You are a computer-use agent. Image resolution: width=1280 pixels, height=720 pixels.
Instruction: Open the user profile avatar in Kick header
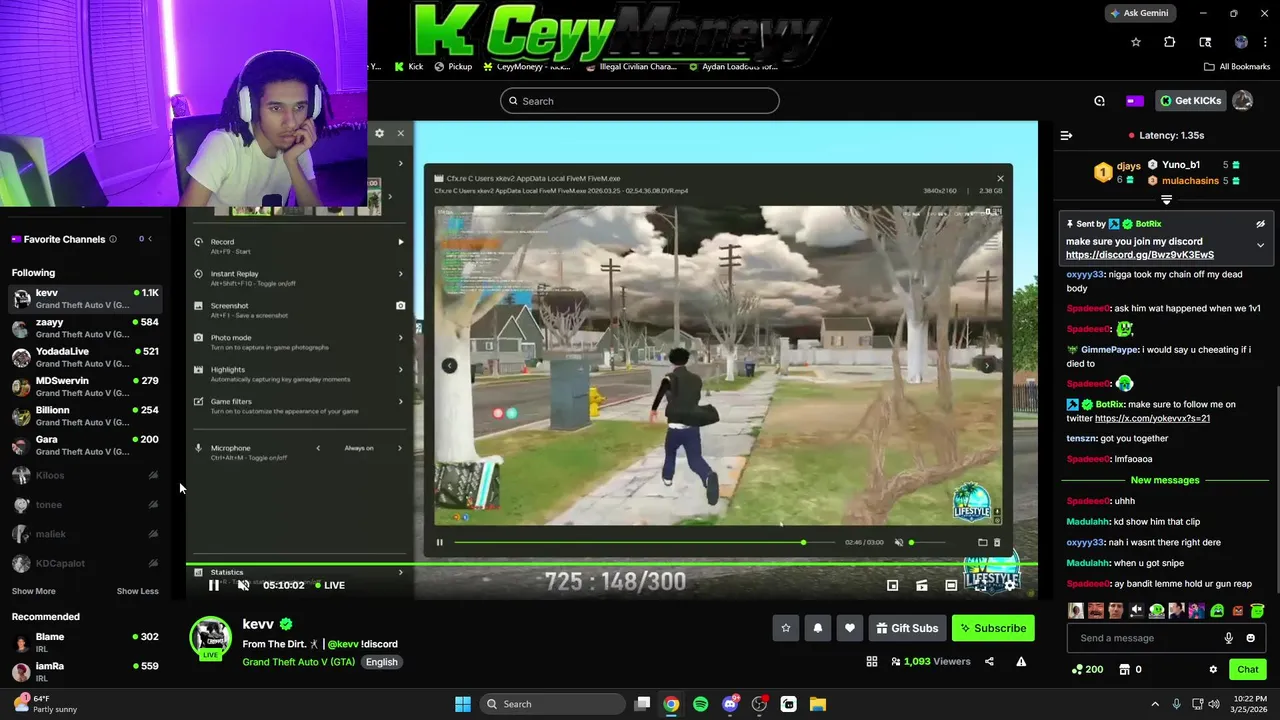tap(1243, 101)
